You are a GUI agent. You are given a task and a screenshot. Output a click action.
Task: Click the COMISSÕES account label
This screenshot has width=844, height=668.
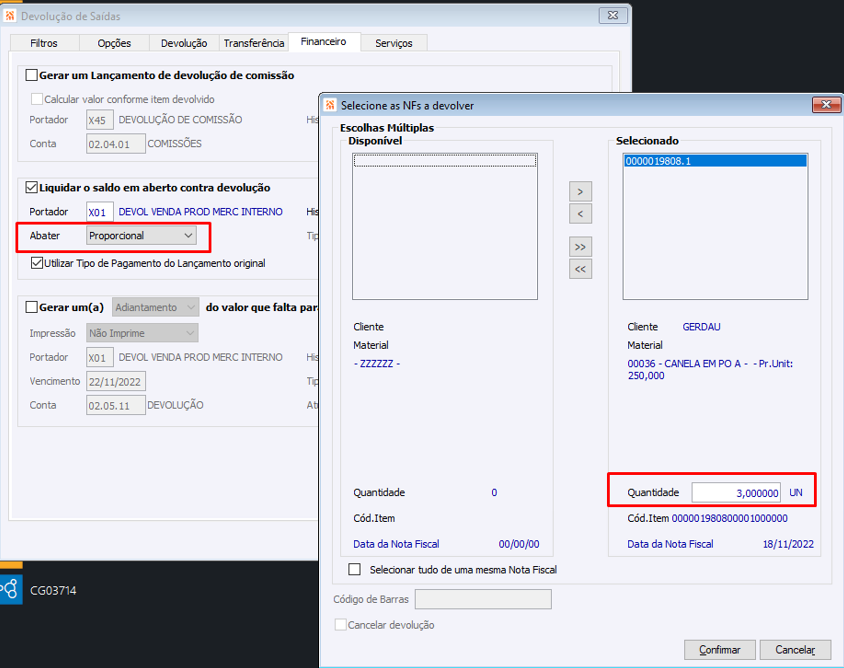pos(174,144)
